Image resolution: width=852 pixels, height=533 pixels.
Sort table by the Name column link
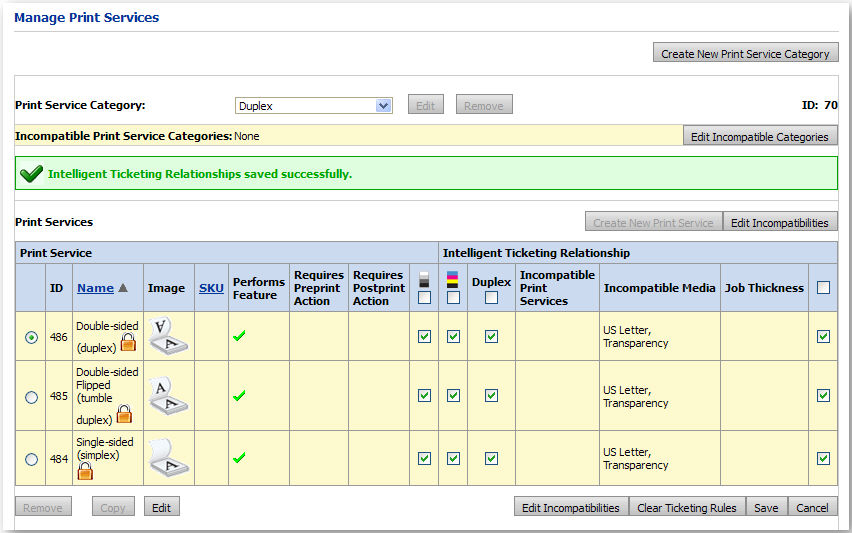pos(95,288)
